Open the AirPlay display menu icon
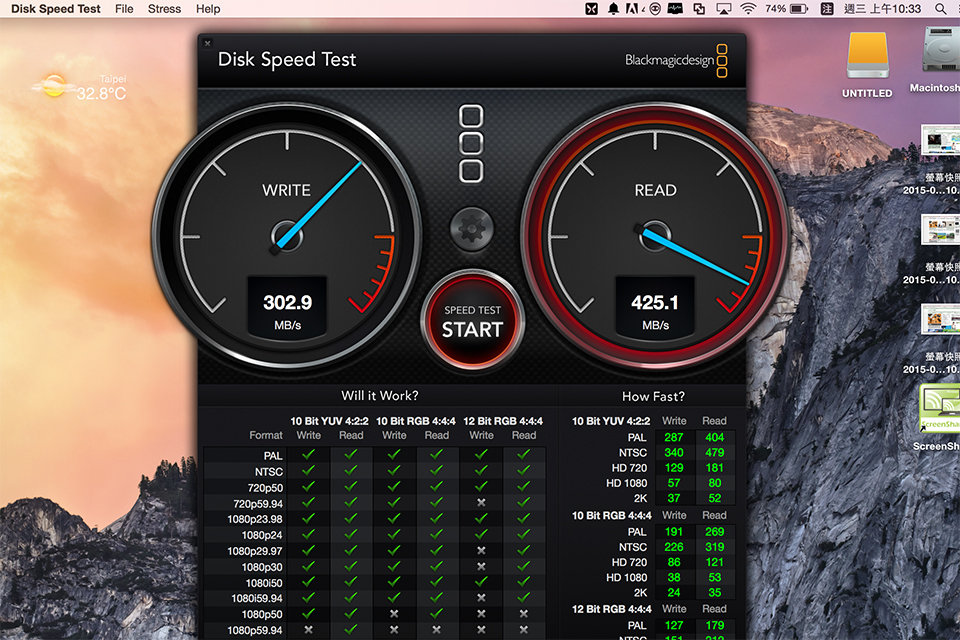The width and height of the screenshot is (960, 640). point(724,9)
